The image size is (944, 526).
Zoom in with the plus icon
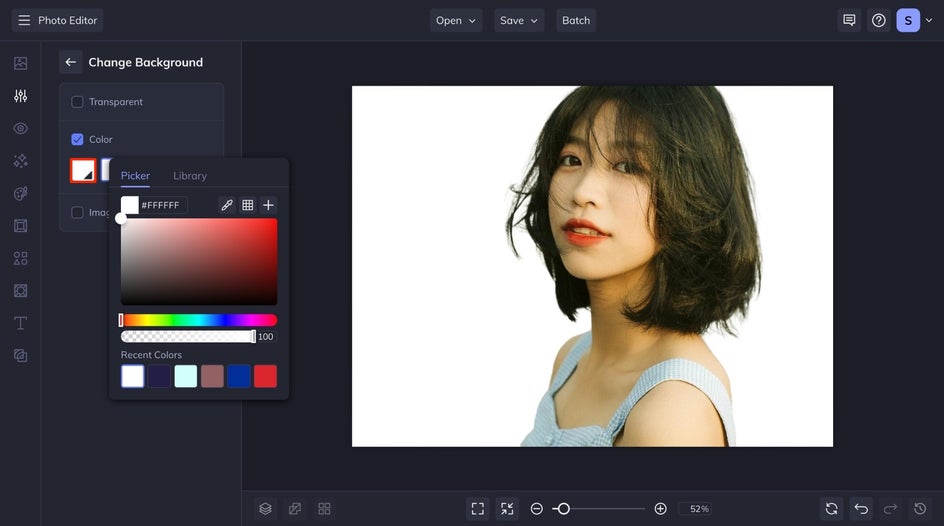click(x=660, y=509)
